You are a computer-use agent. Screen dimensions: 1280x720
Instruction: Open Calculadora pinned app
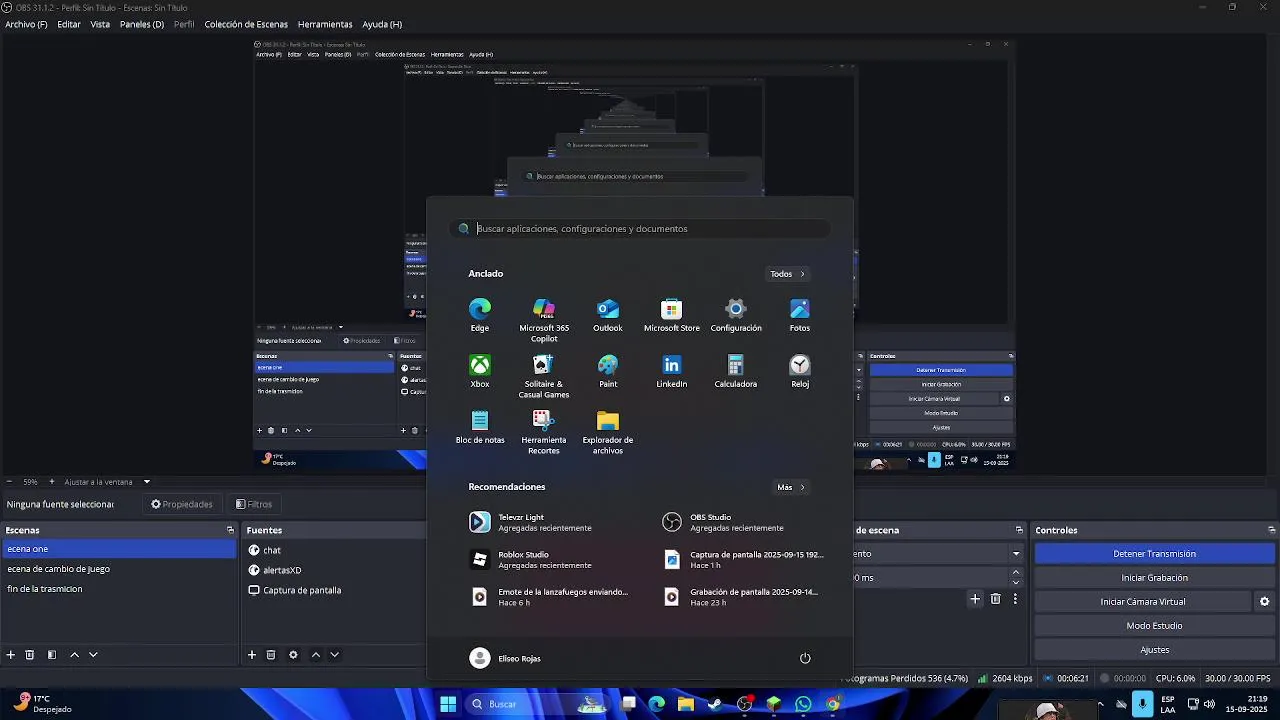736,371
